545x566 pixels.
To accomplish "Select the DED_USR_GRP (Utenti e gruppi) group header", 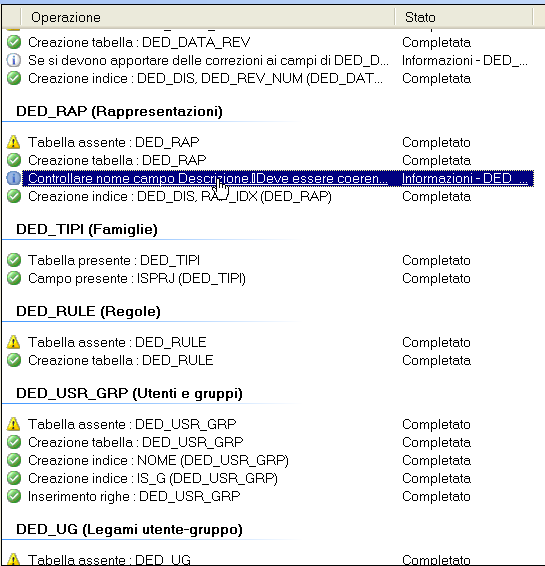I will coord(129,393).
